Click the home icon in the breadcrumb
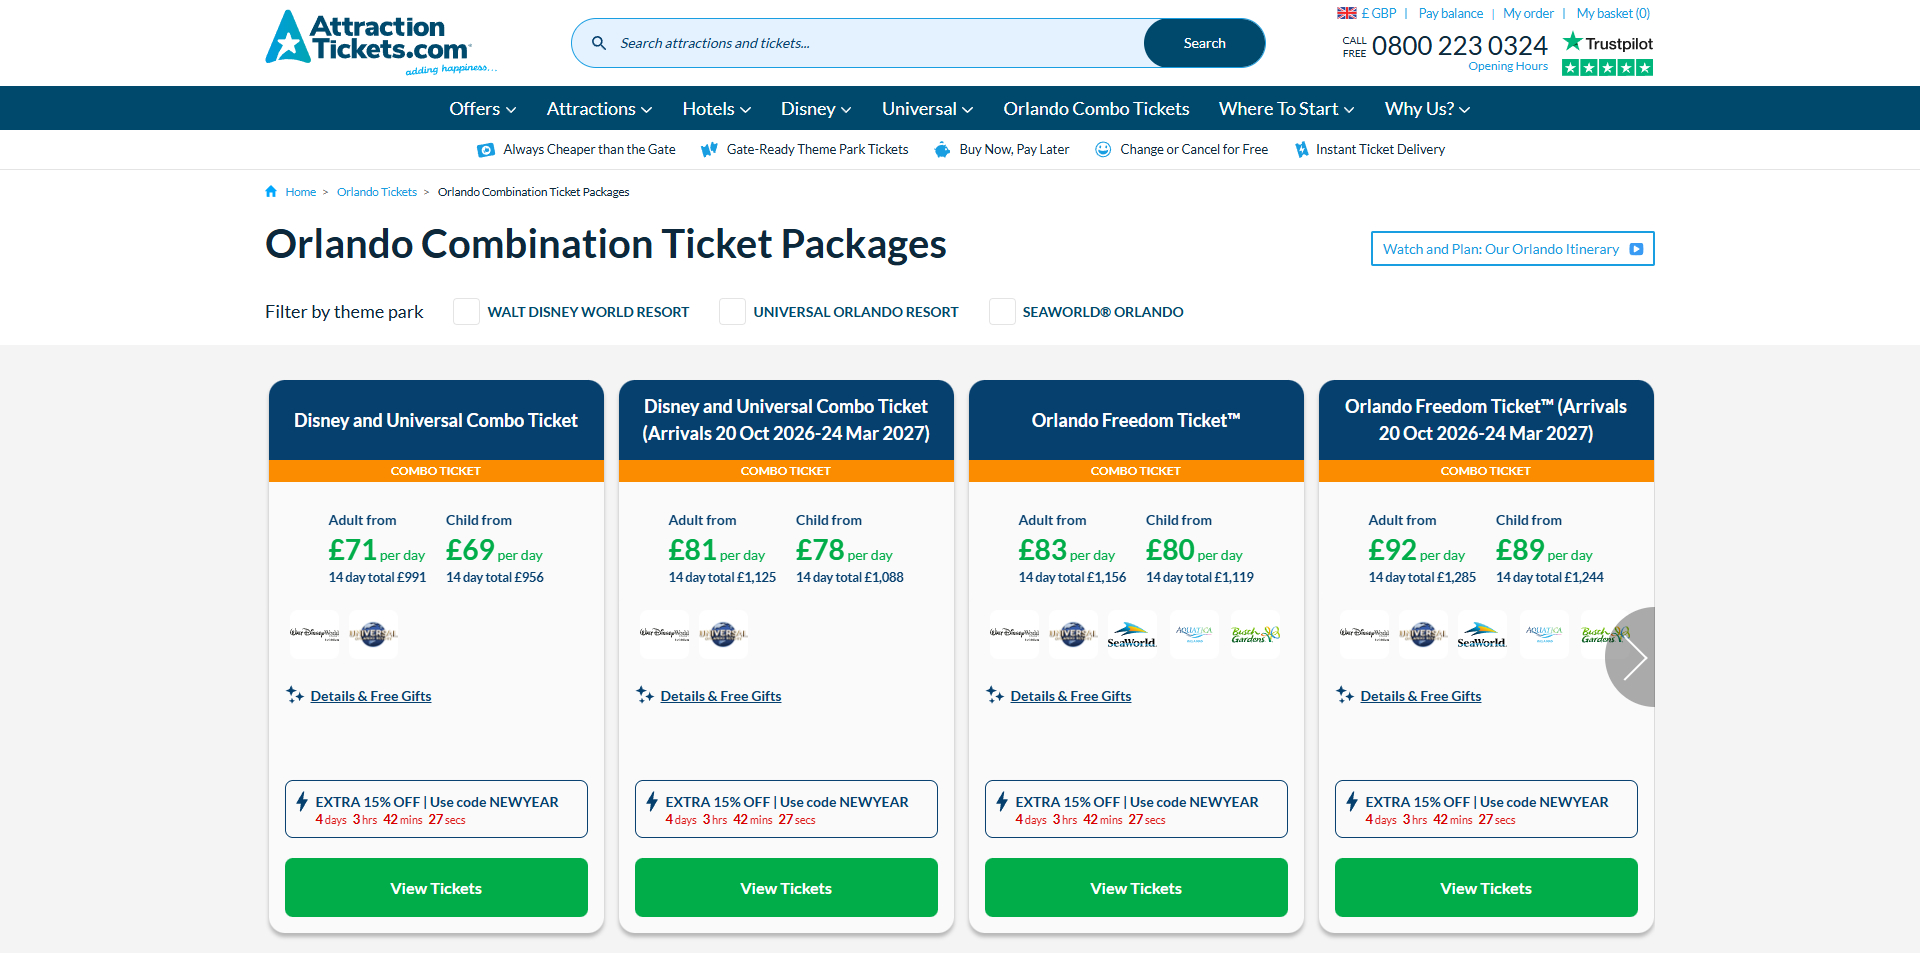The width and height of the screenshot is (1920, 953). (270, 191)
